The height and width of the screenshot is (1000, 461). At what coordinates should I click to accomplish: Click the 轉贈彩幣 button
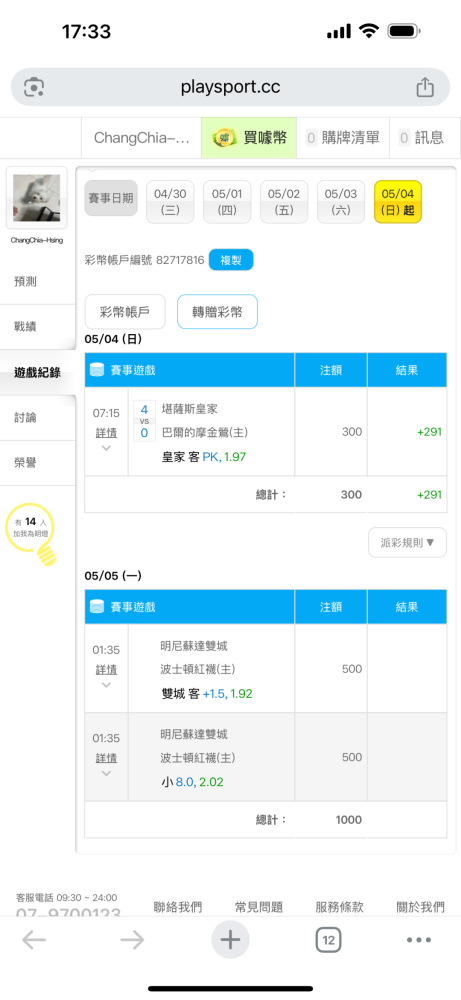click(217, 312)
